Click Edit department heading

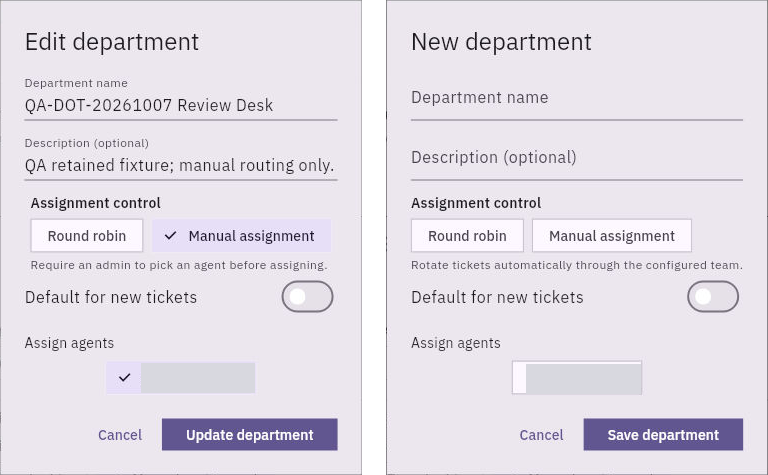pyautogui.click(x=112, y=42)
